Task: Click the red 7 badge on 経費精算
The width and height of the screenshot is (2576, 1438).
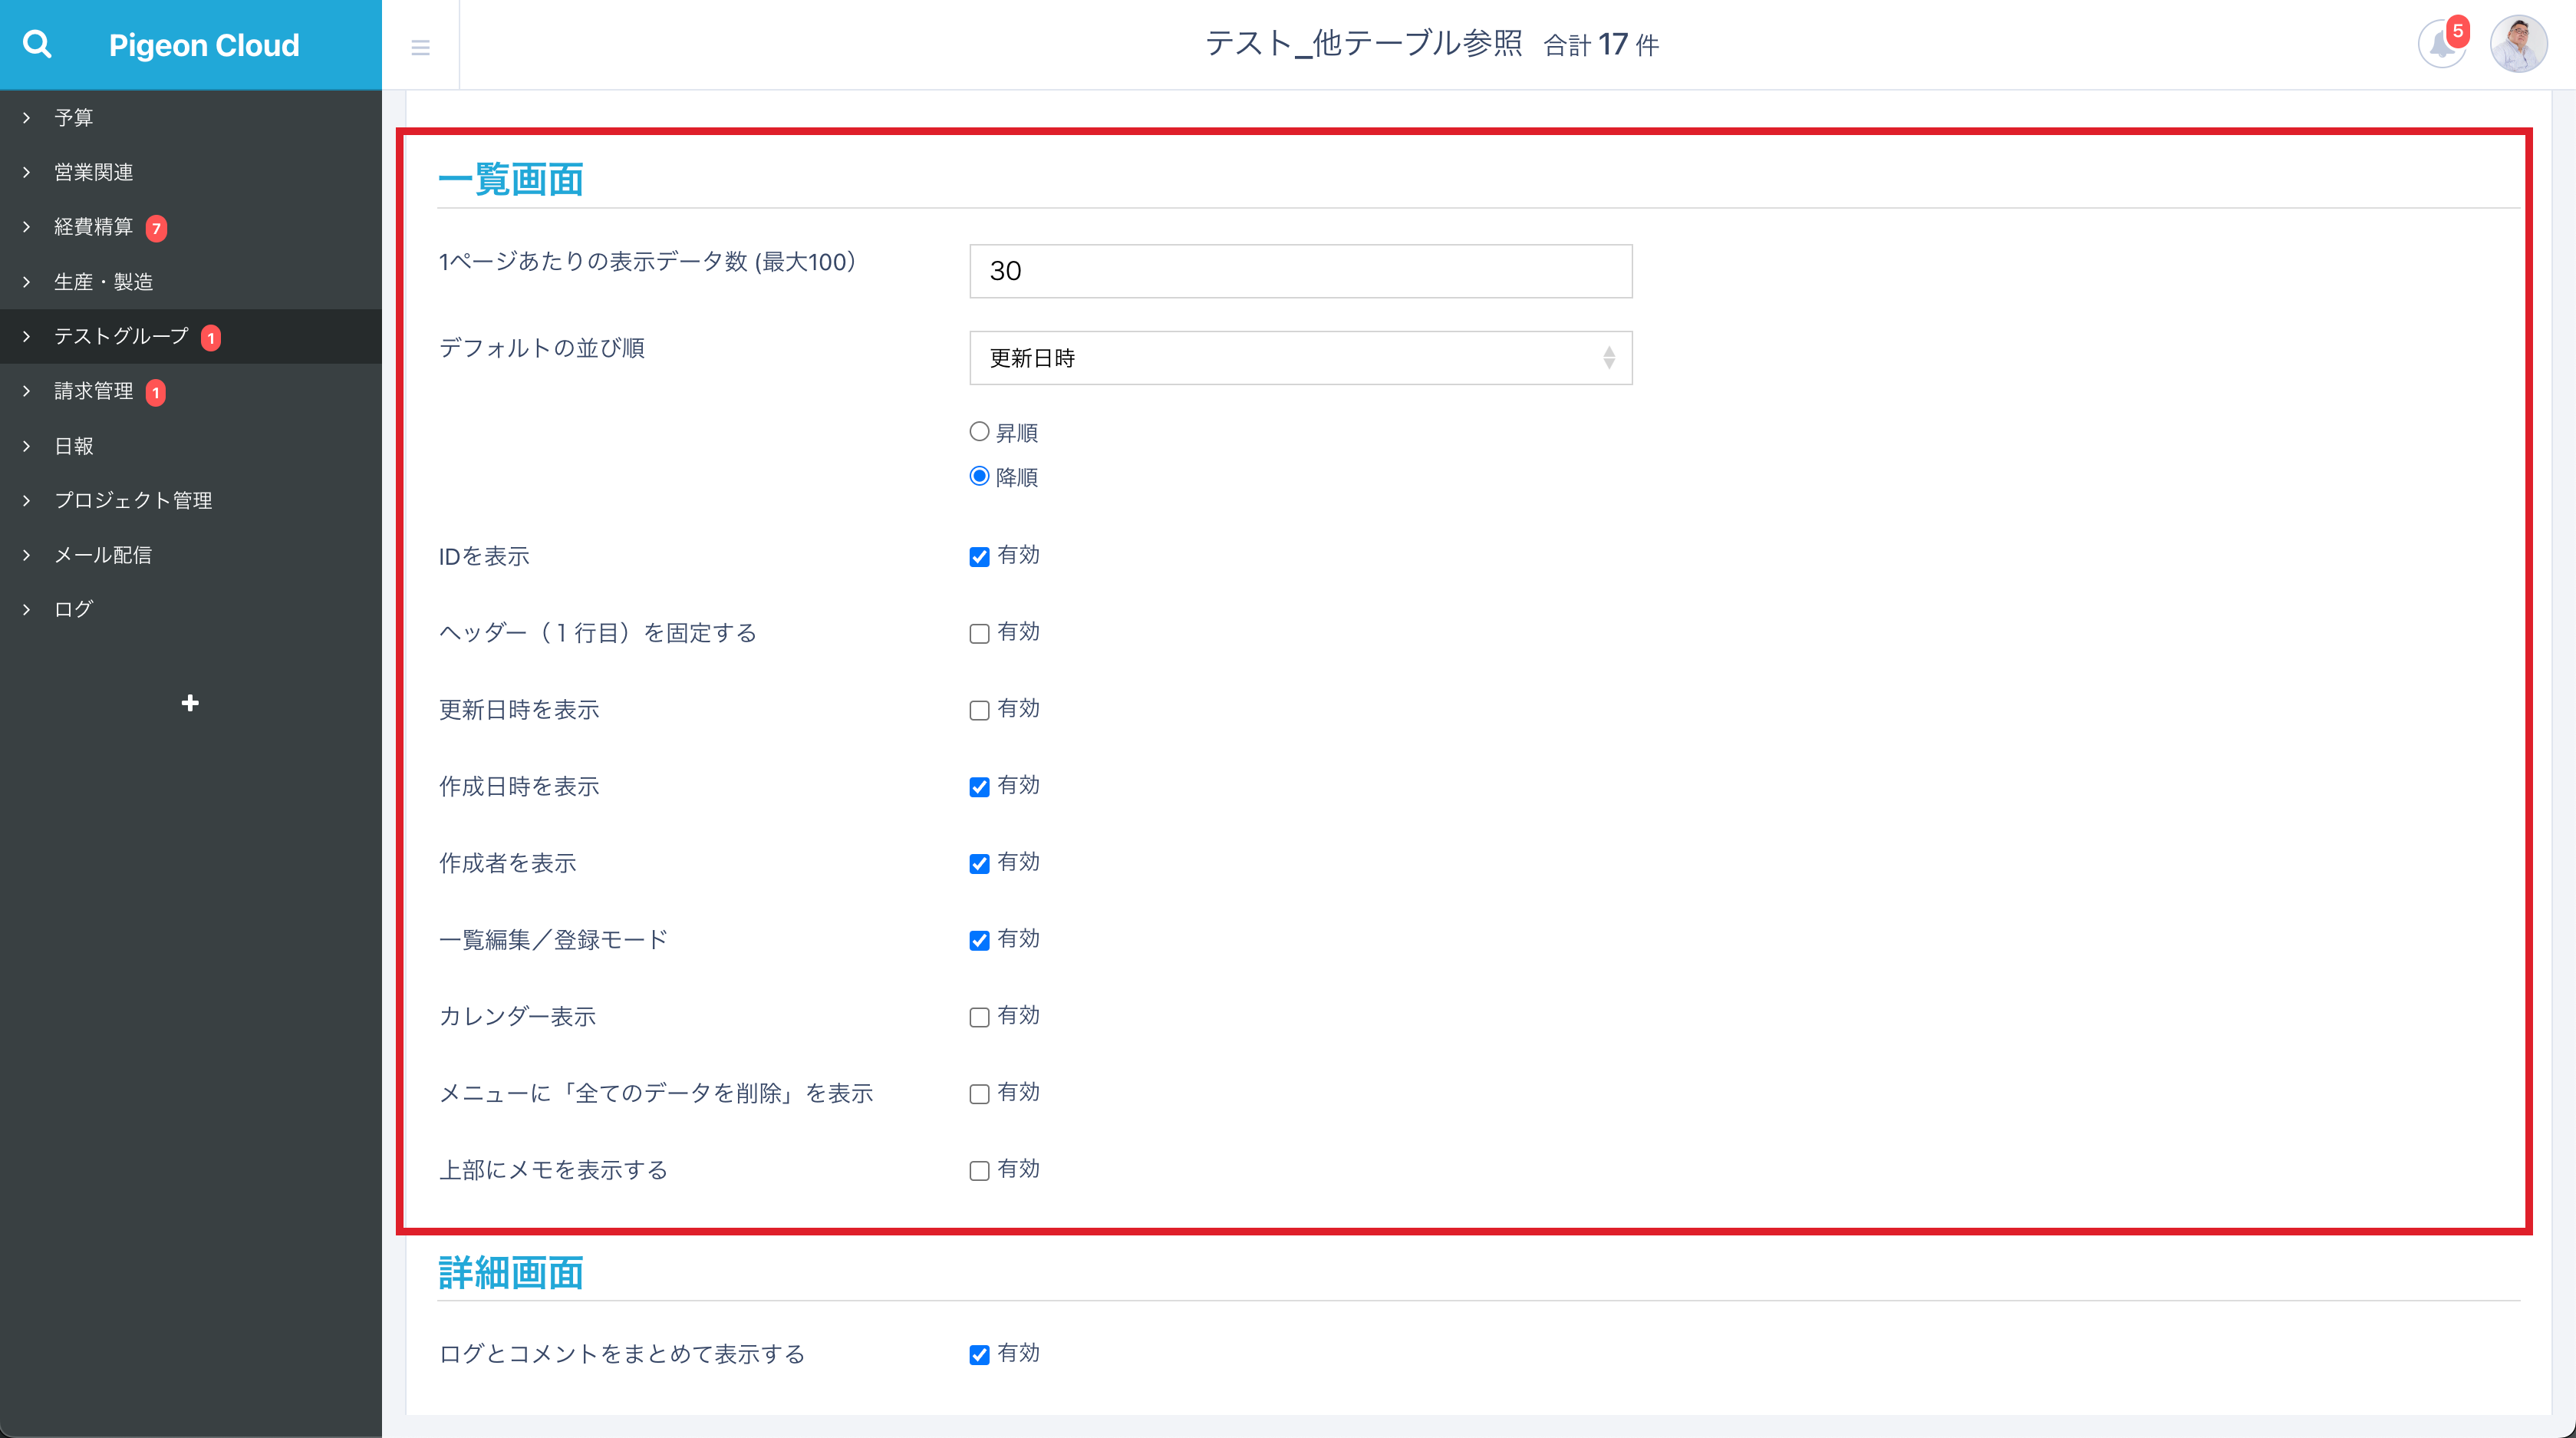Action: (x=156, y=228)
